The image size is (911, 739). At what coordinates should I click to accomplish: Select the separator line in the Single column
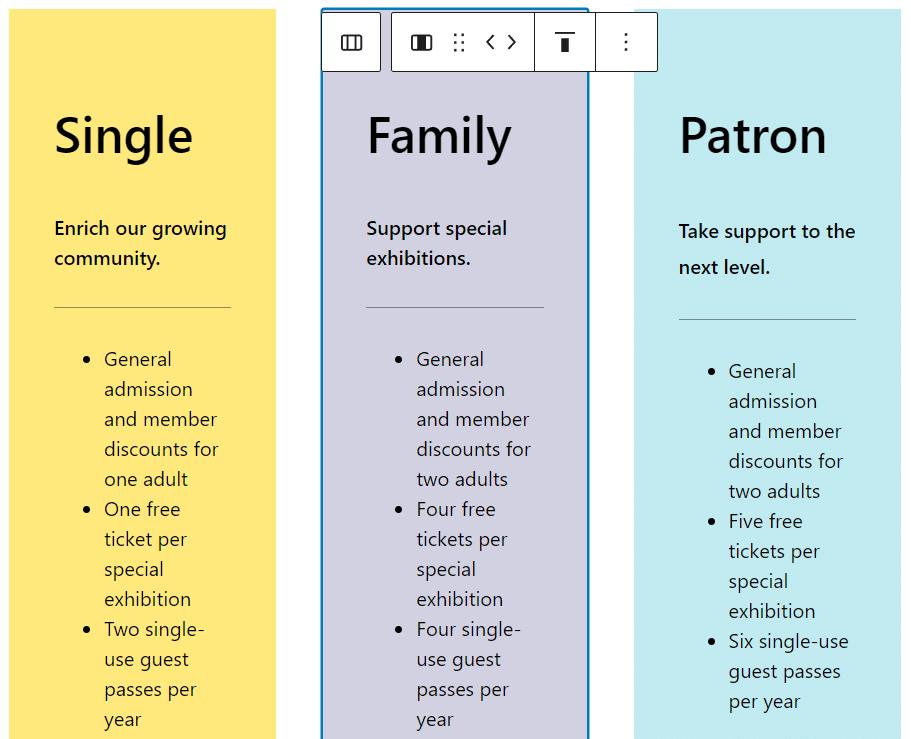(142, 307)
